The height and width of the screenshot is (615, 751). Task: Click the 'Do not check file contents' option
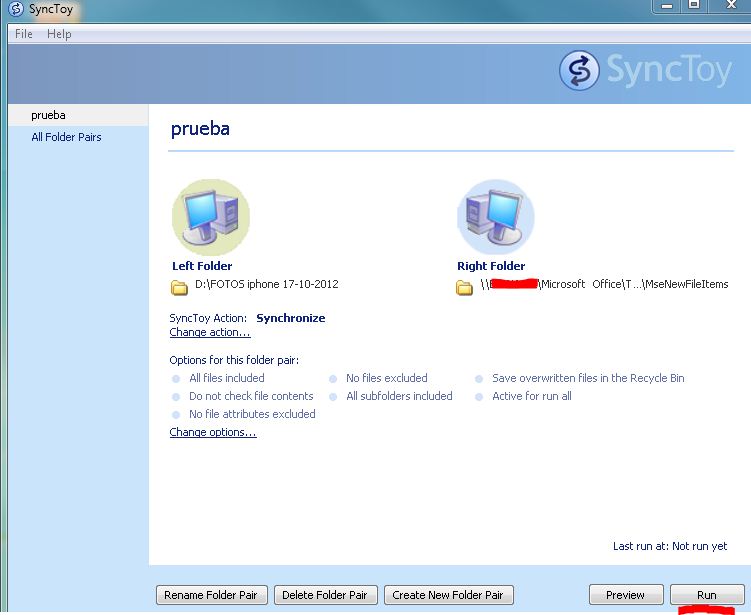pos(251,396)
